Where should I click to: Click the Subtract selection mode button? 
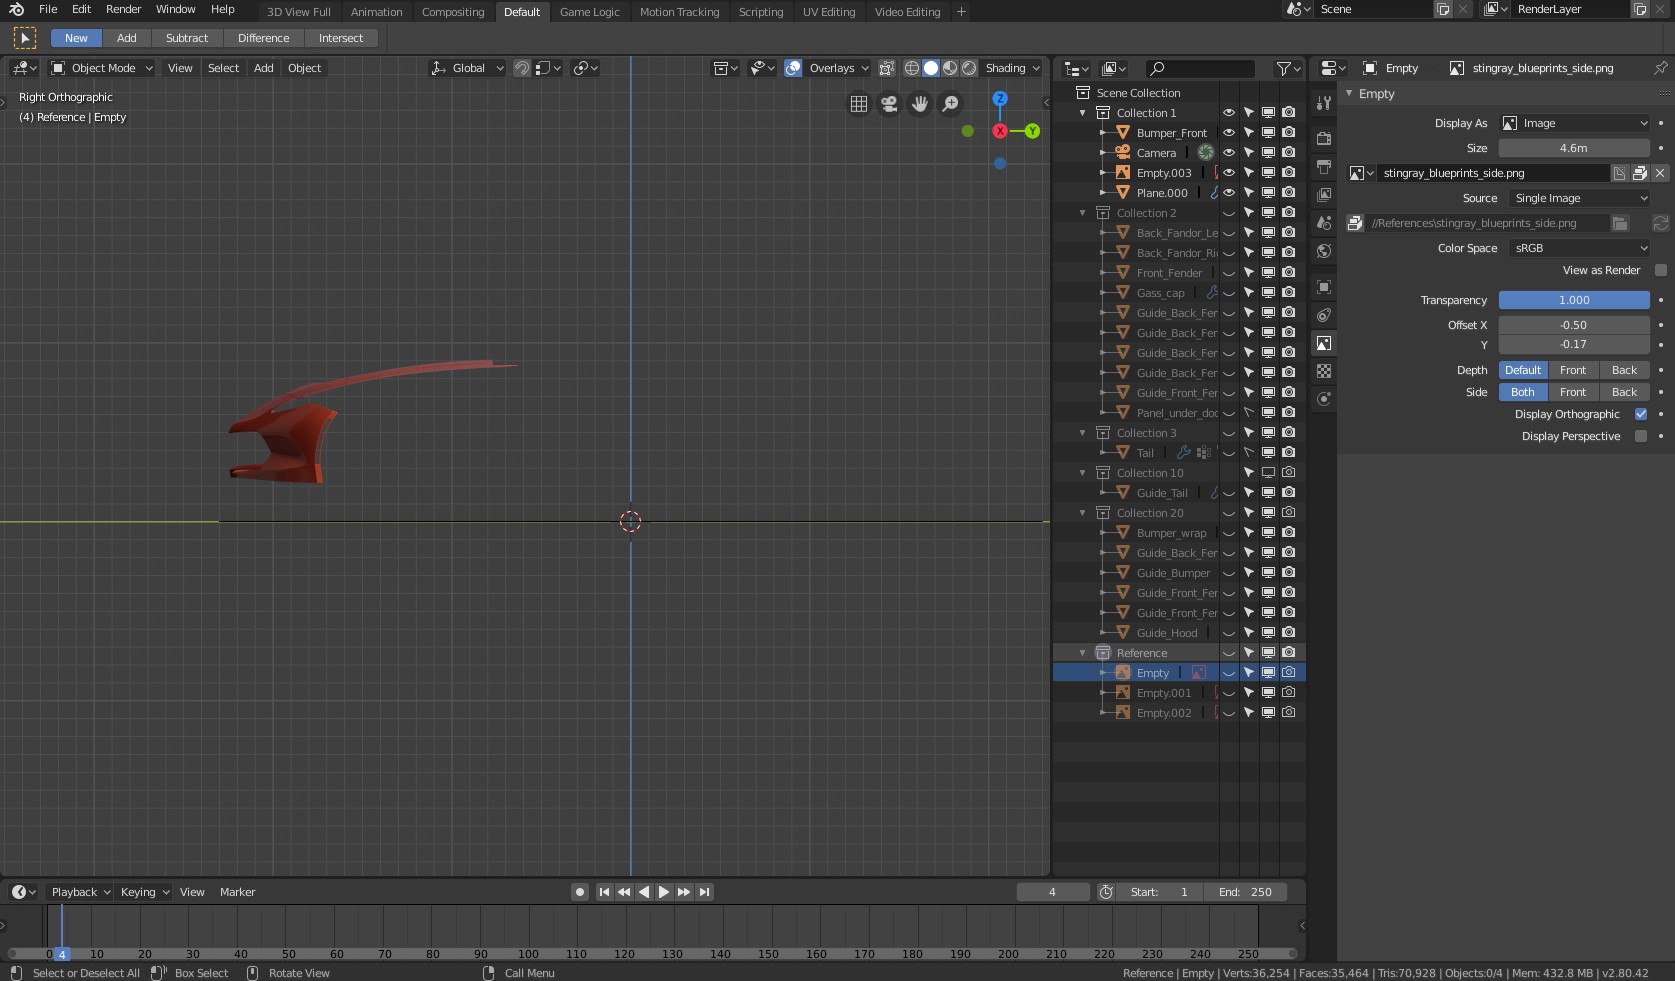click(x=187, y=38)
